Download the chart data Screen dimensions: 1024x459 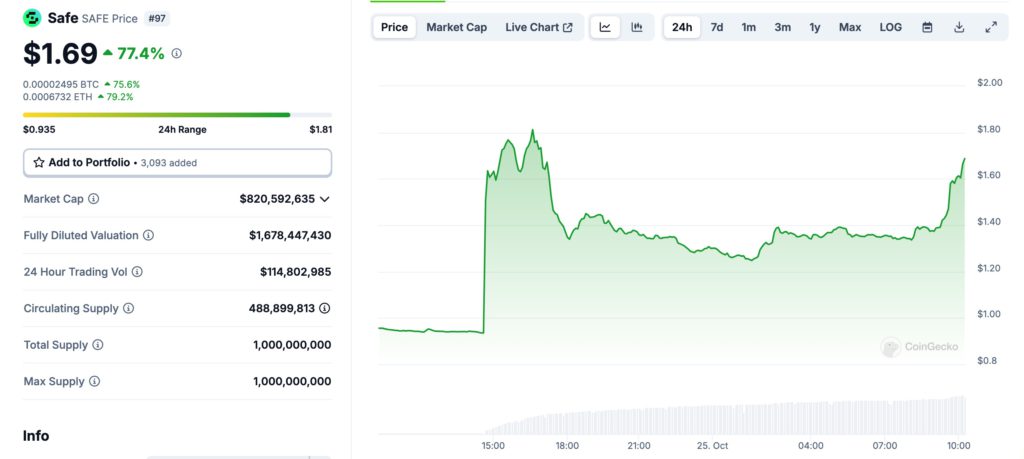click(x=959, y=27)
